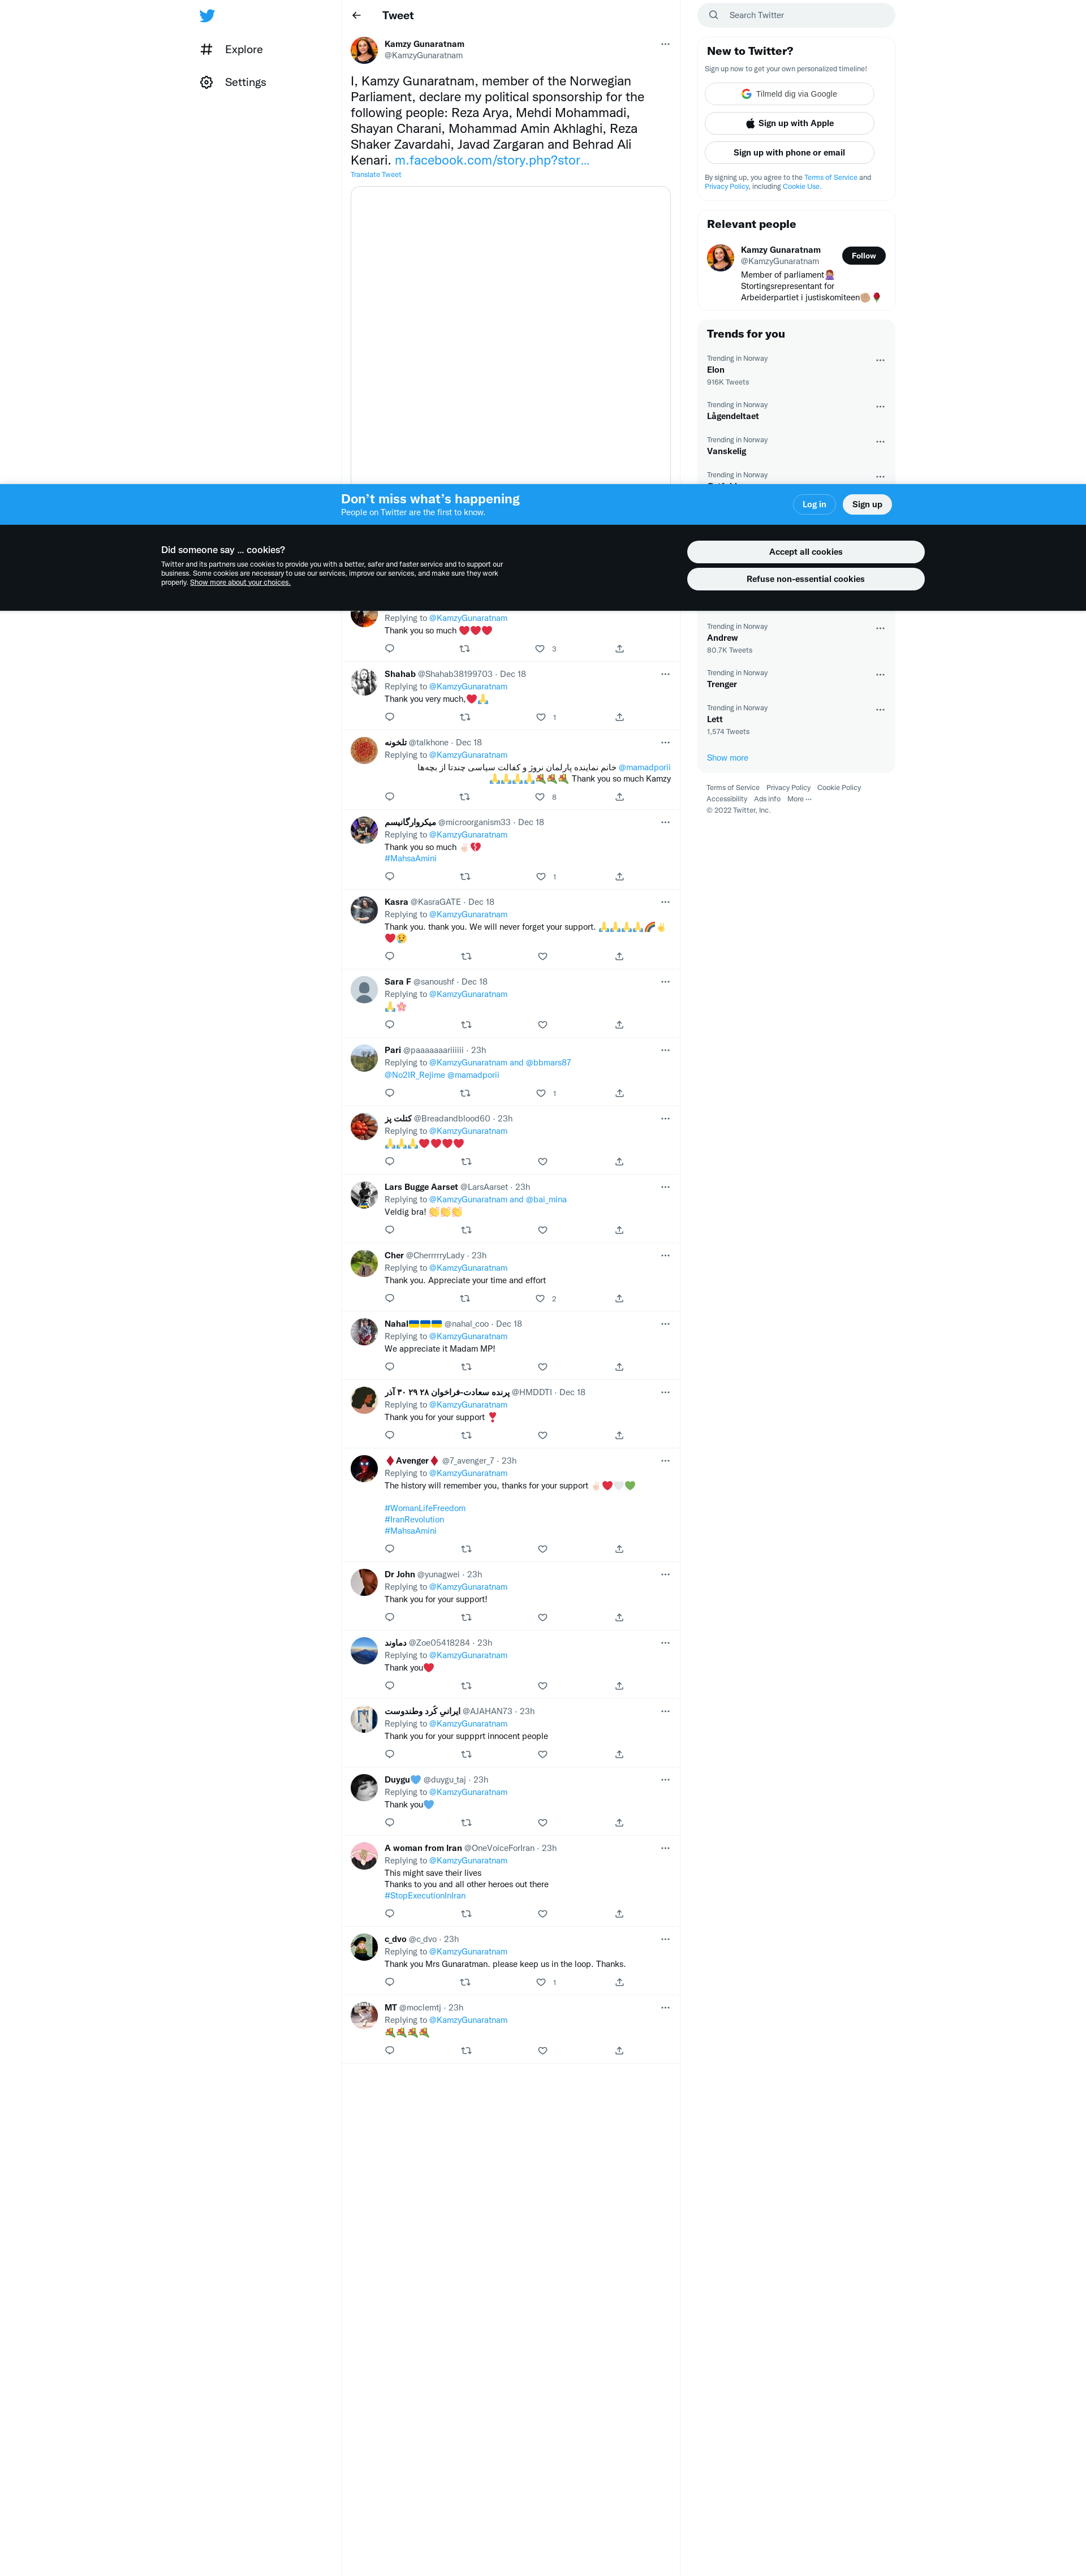Click Translate Tweet link
Image resolution: width=1086 pixels, height=2576 pixels.
point(376,175)
